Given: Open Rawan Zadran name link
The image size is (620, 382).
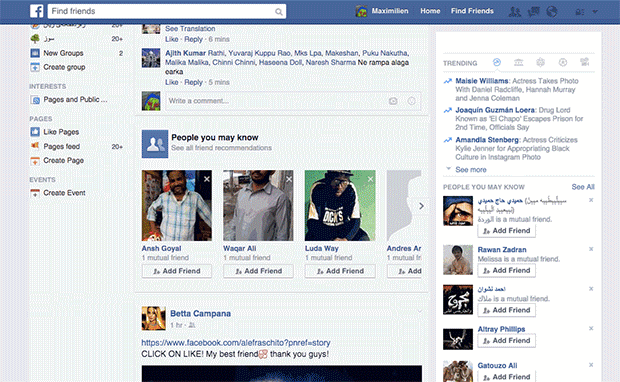Looking at the screenshot, I should (502, 250).
